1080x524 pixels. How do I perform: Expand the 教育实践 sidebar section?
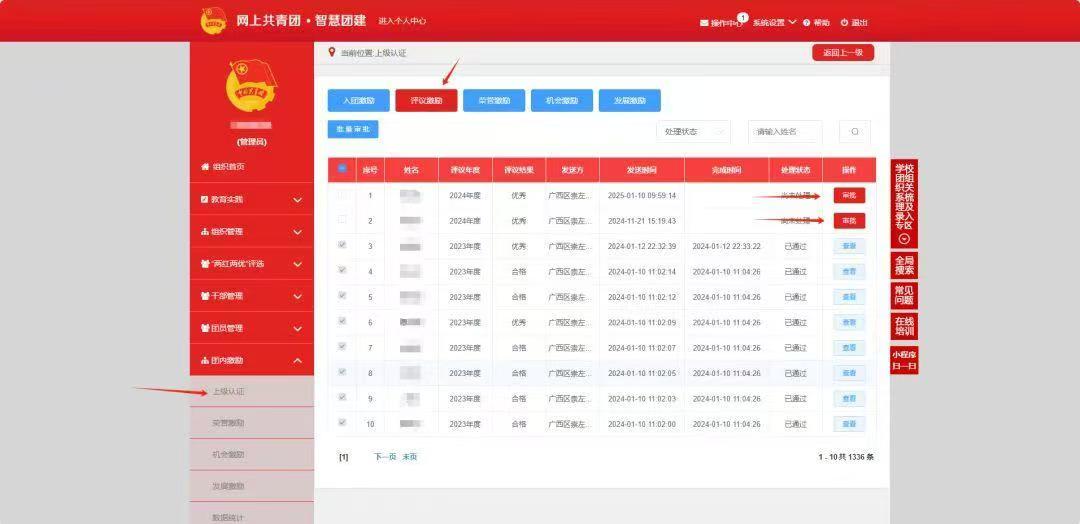pos(251,200)
